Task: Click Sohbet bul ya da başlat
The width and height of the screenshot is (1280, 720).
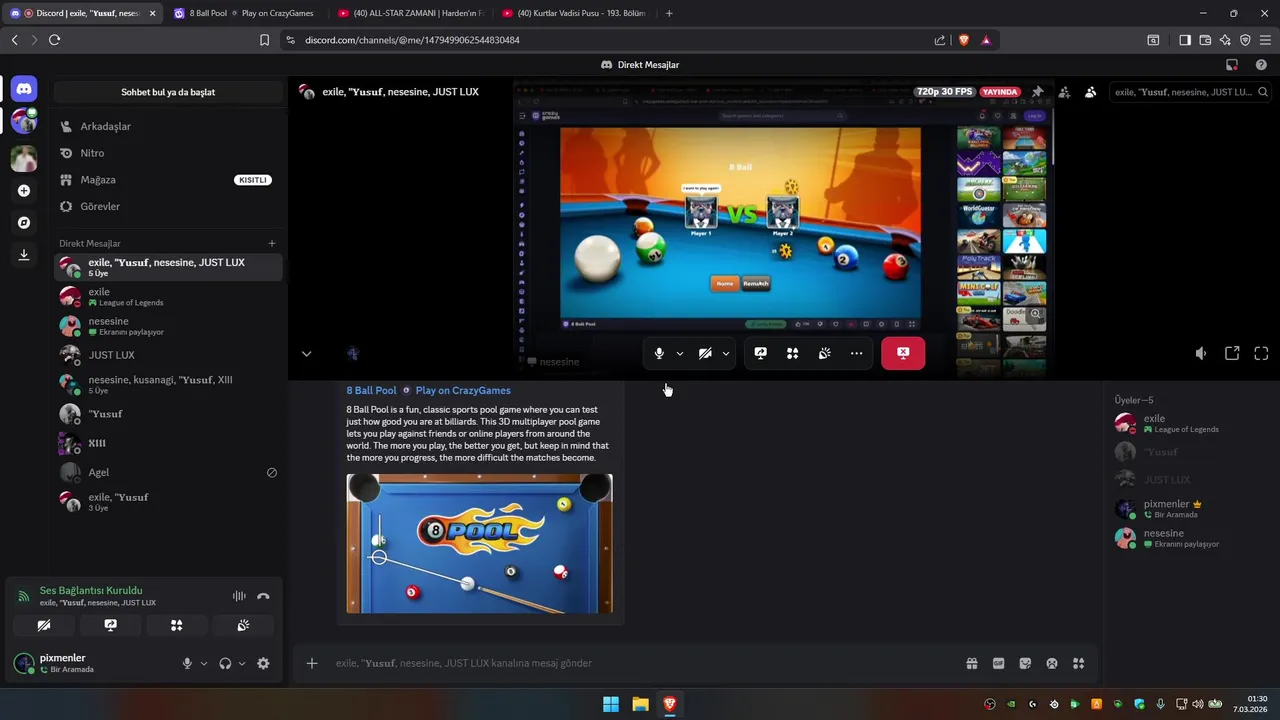Action: pyautogui.click(x=168, y=92)
